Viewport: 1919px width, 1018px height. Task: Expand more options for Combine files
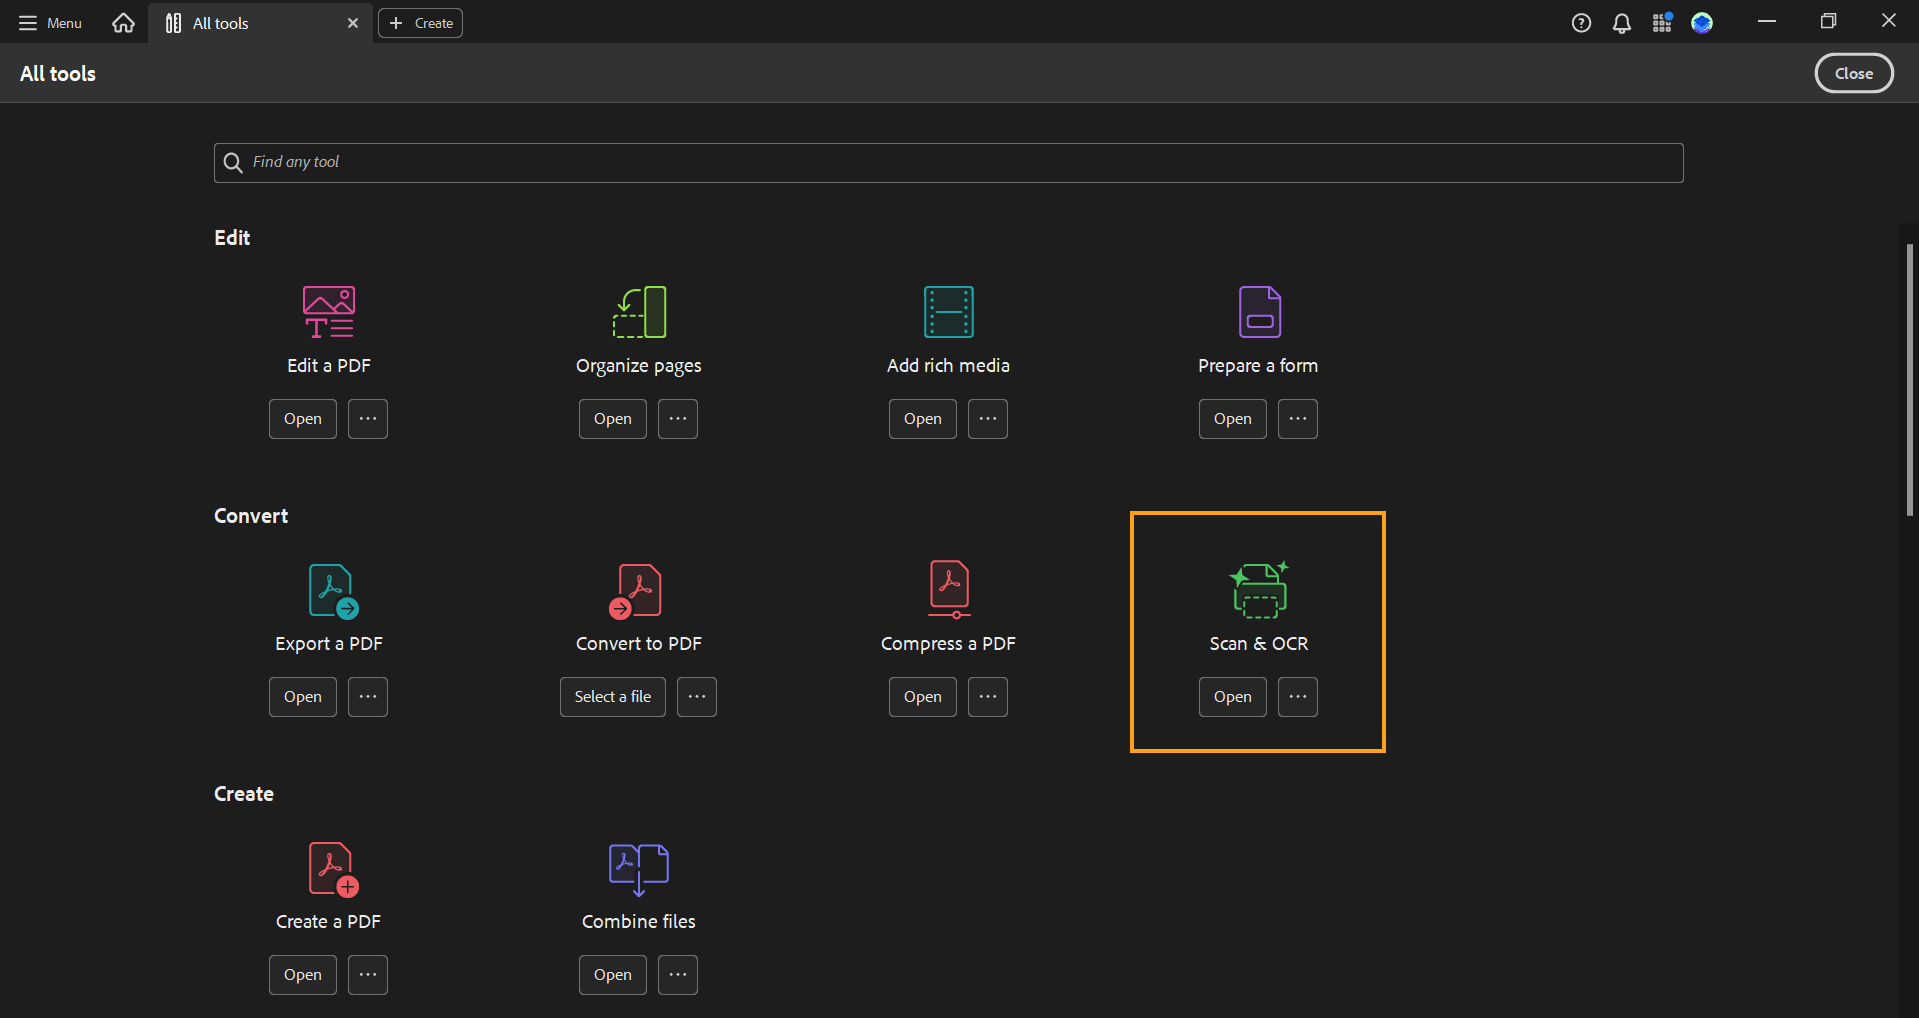678,975
